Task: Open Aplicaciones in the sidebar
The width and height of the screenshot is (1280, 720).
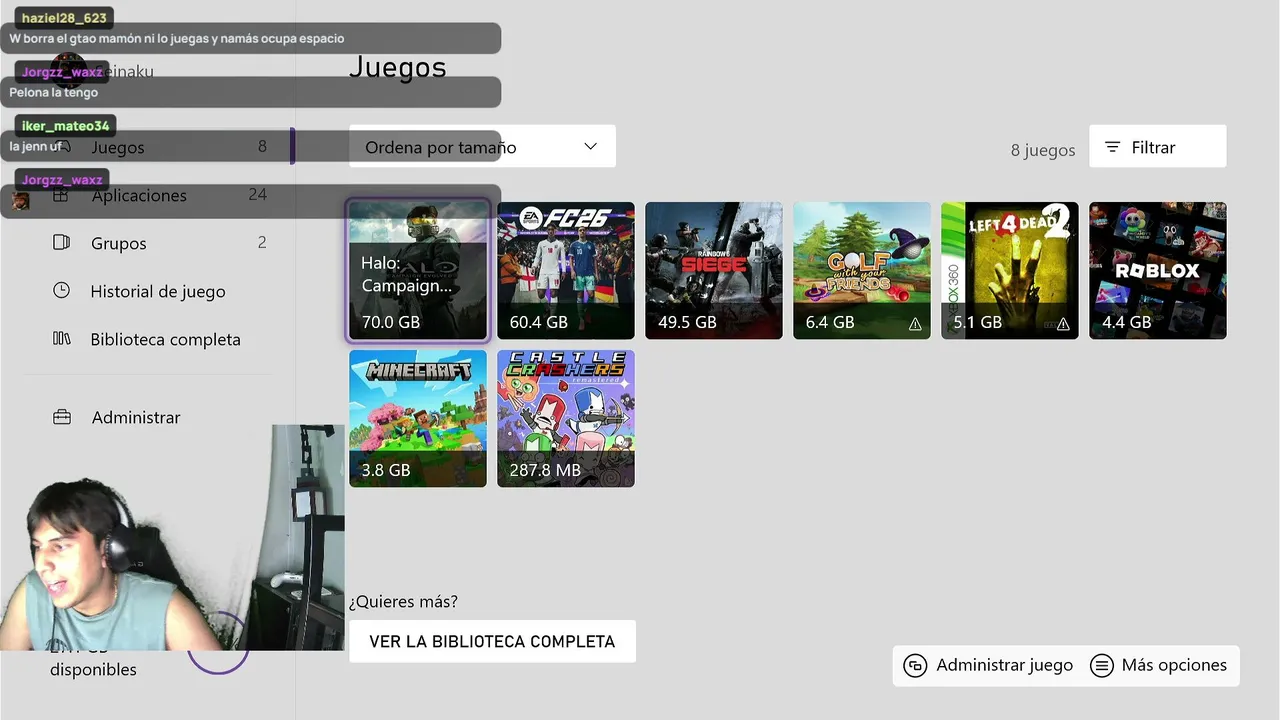Action: pyautogui.click(x=160, y=195)
